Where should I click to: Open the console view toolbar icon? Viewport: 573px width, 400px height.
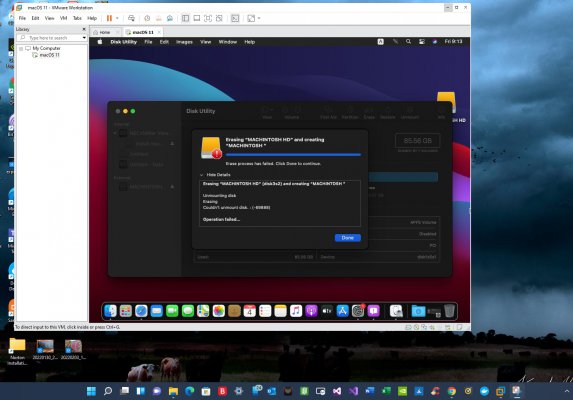coord(235,18)
